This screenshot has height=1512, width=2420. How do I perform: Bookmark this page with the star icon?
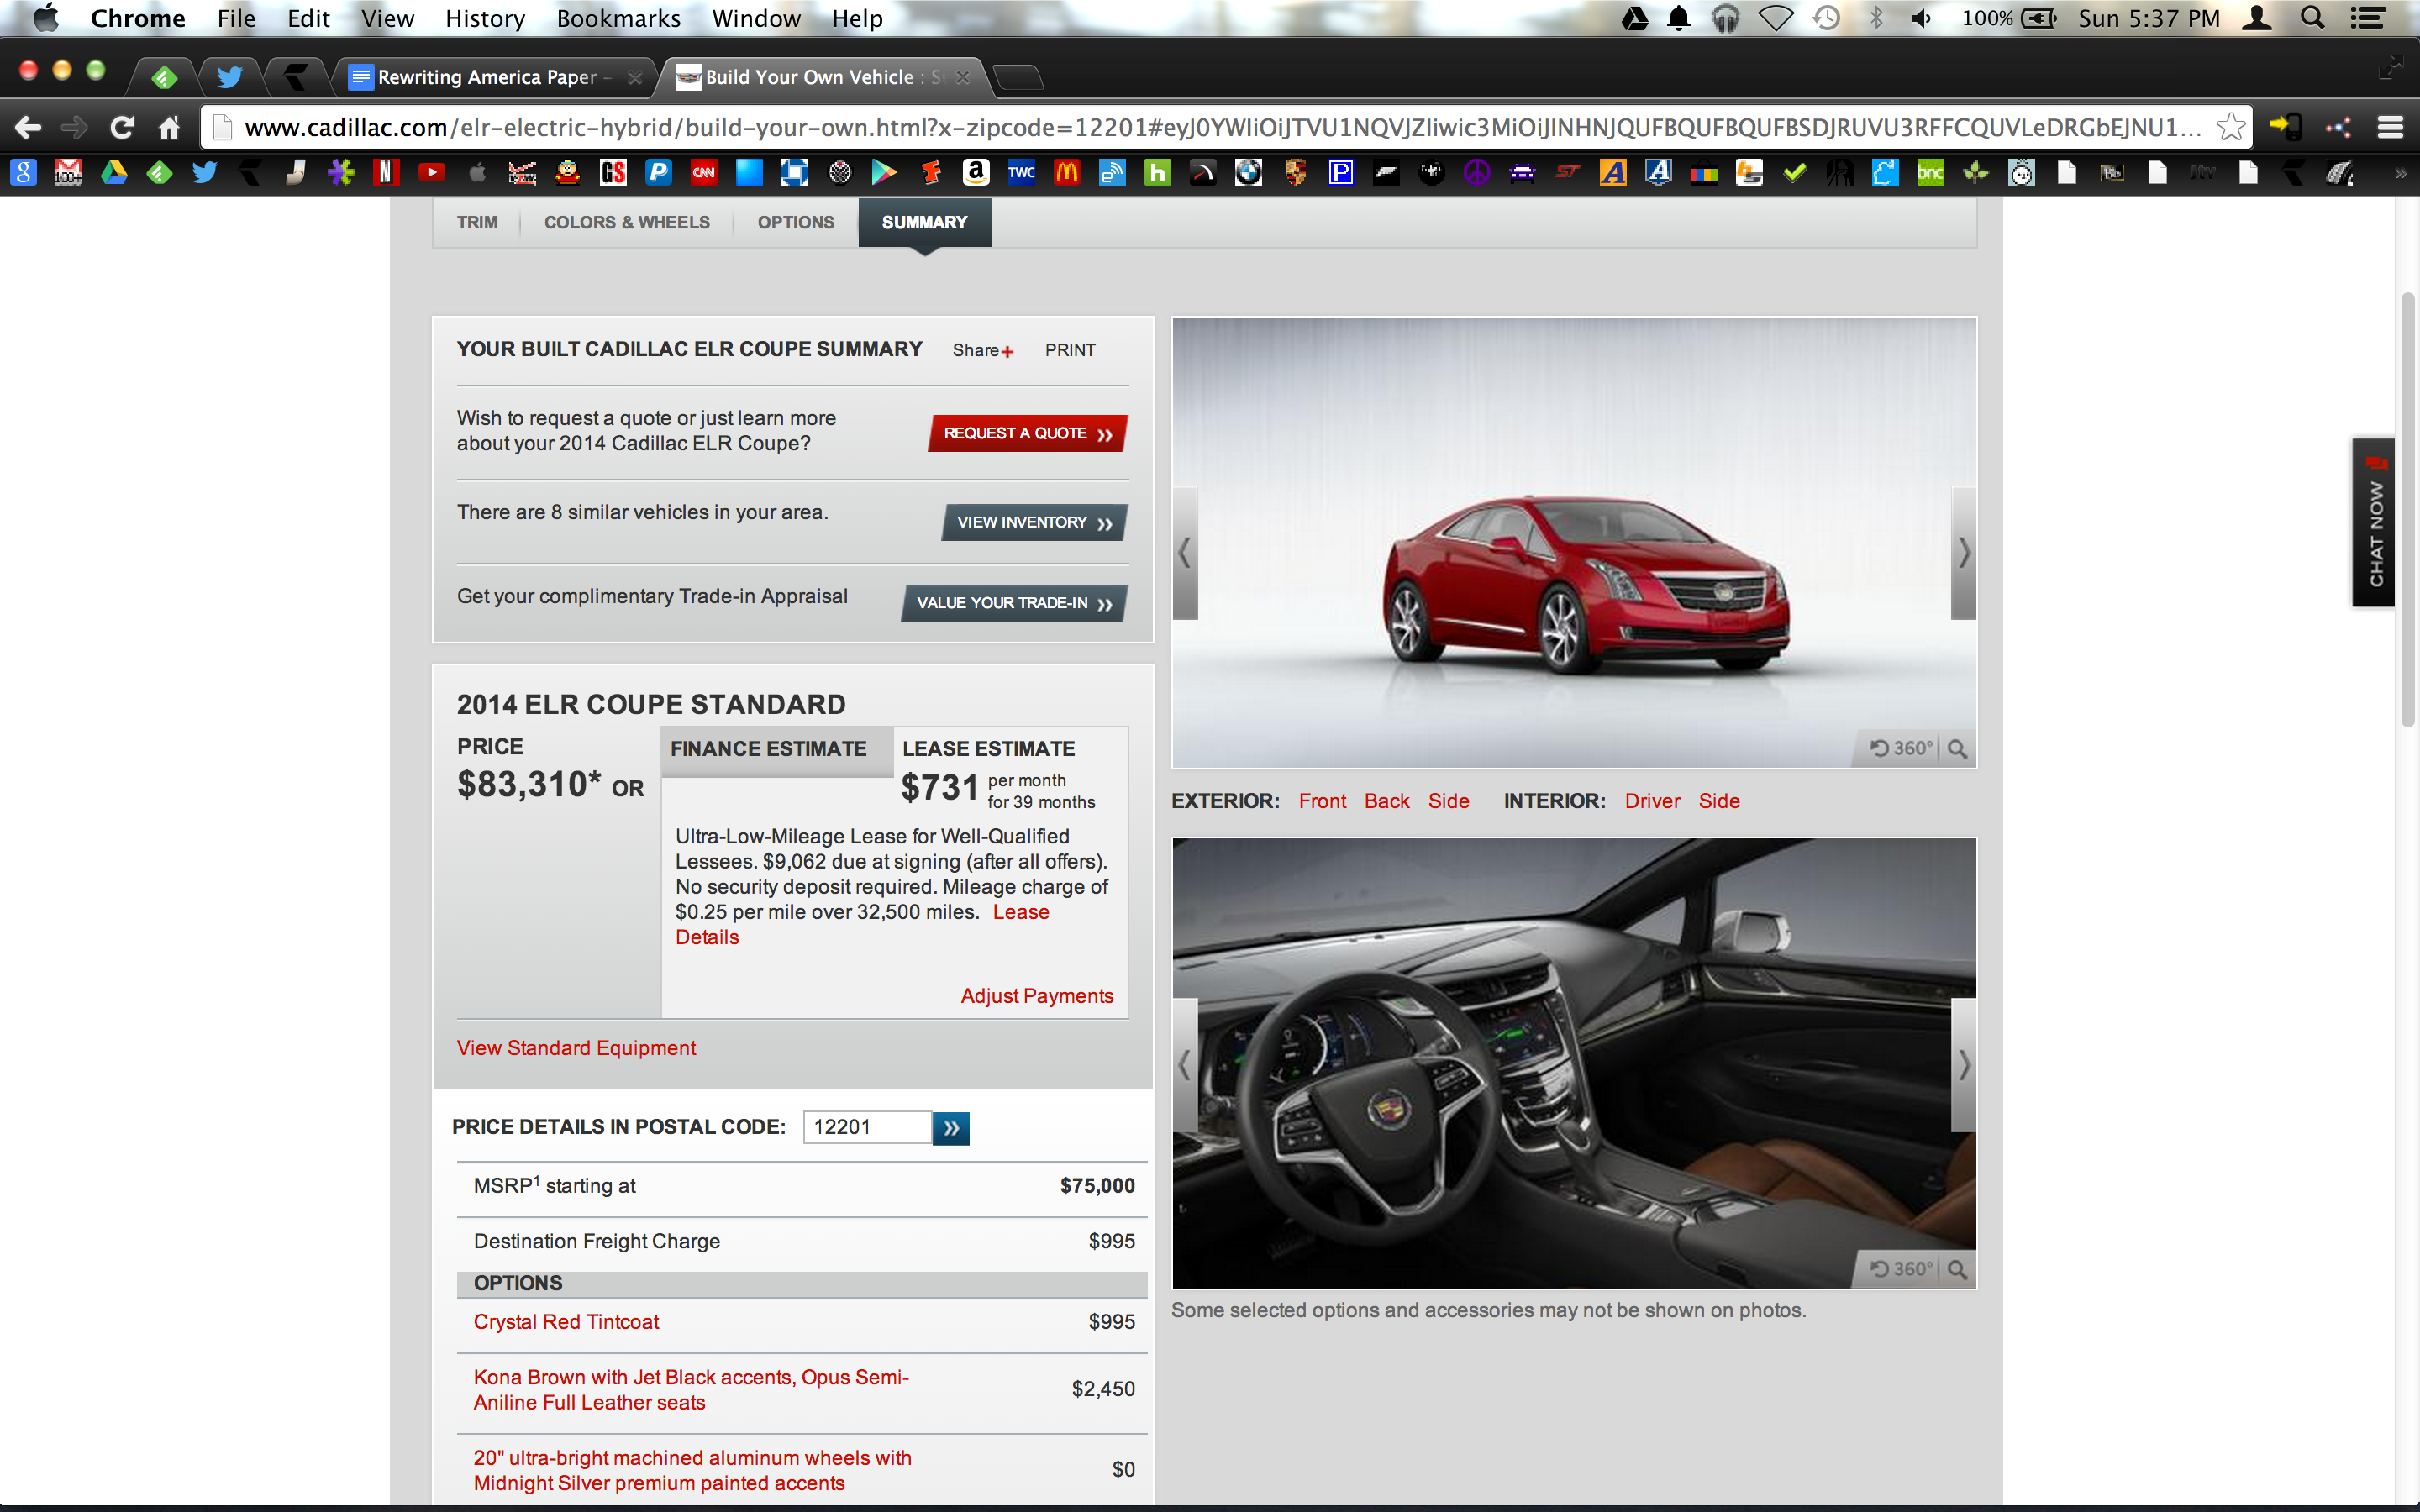pos(2231,128)
